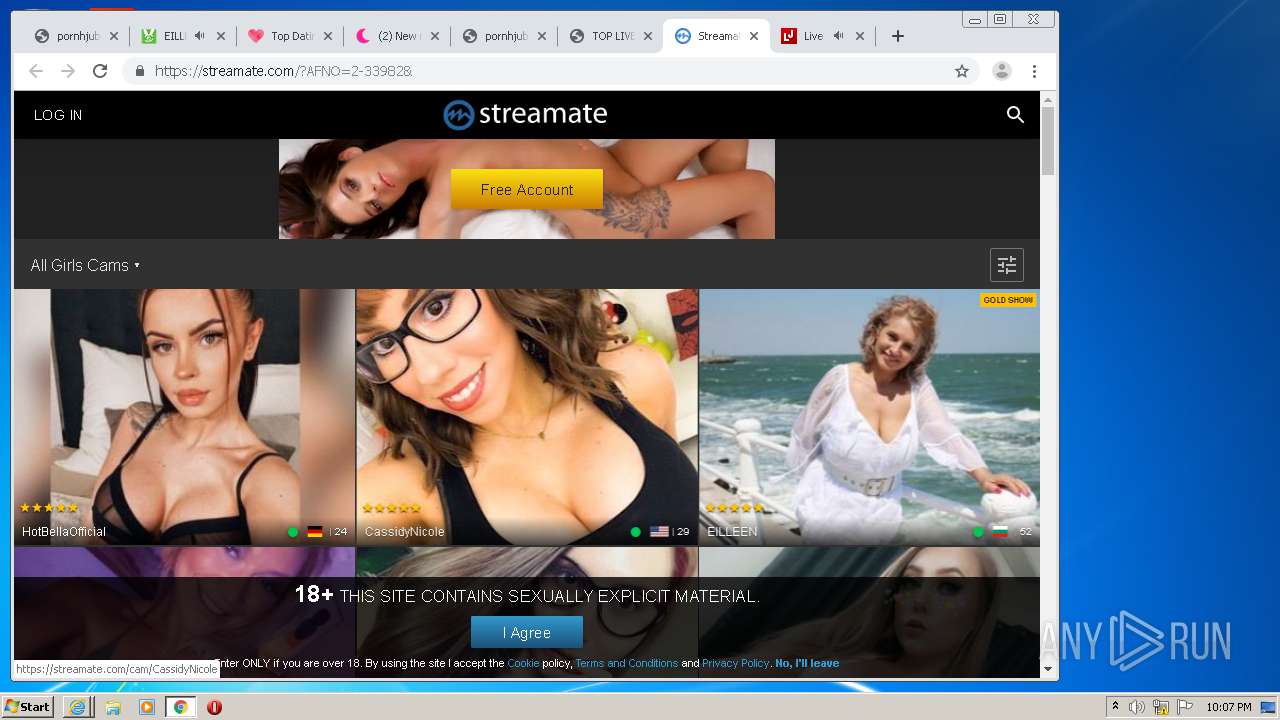Open site search magnifier
This screenshot has height=720, width=1280.
pyautogui.click(x=1015, y=115)
